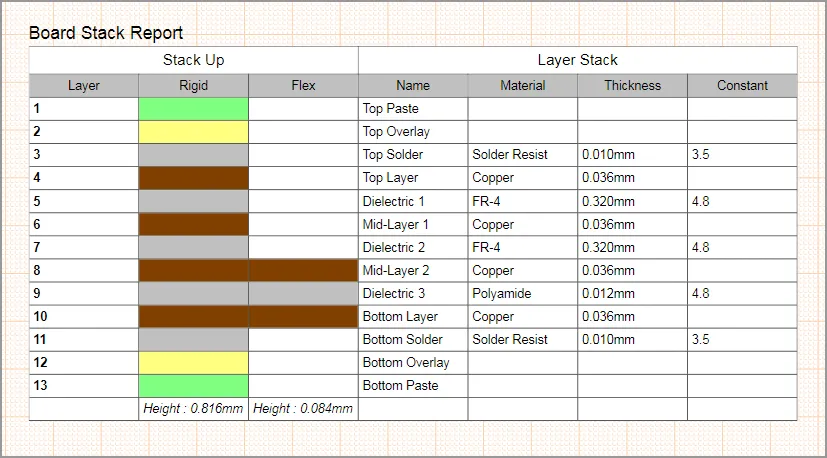Click "0.320mm" thickness in Dielectric 1 row

click(x=632, y=201)
